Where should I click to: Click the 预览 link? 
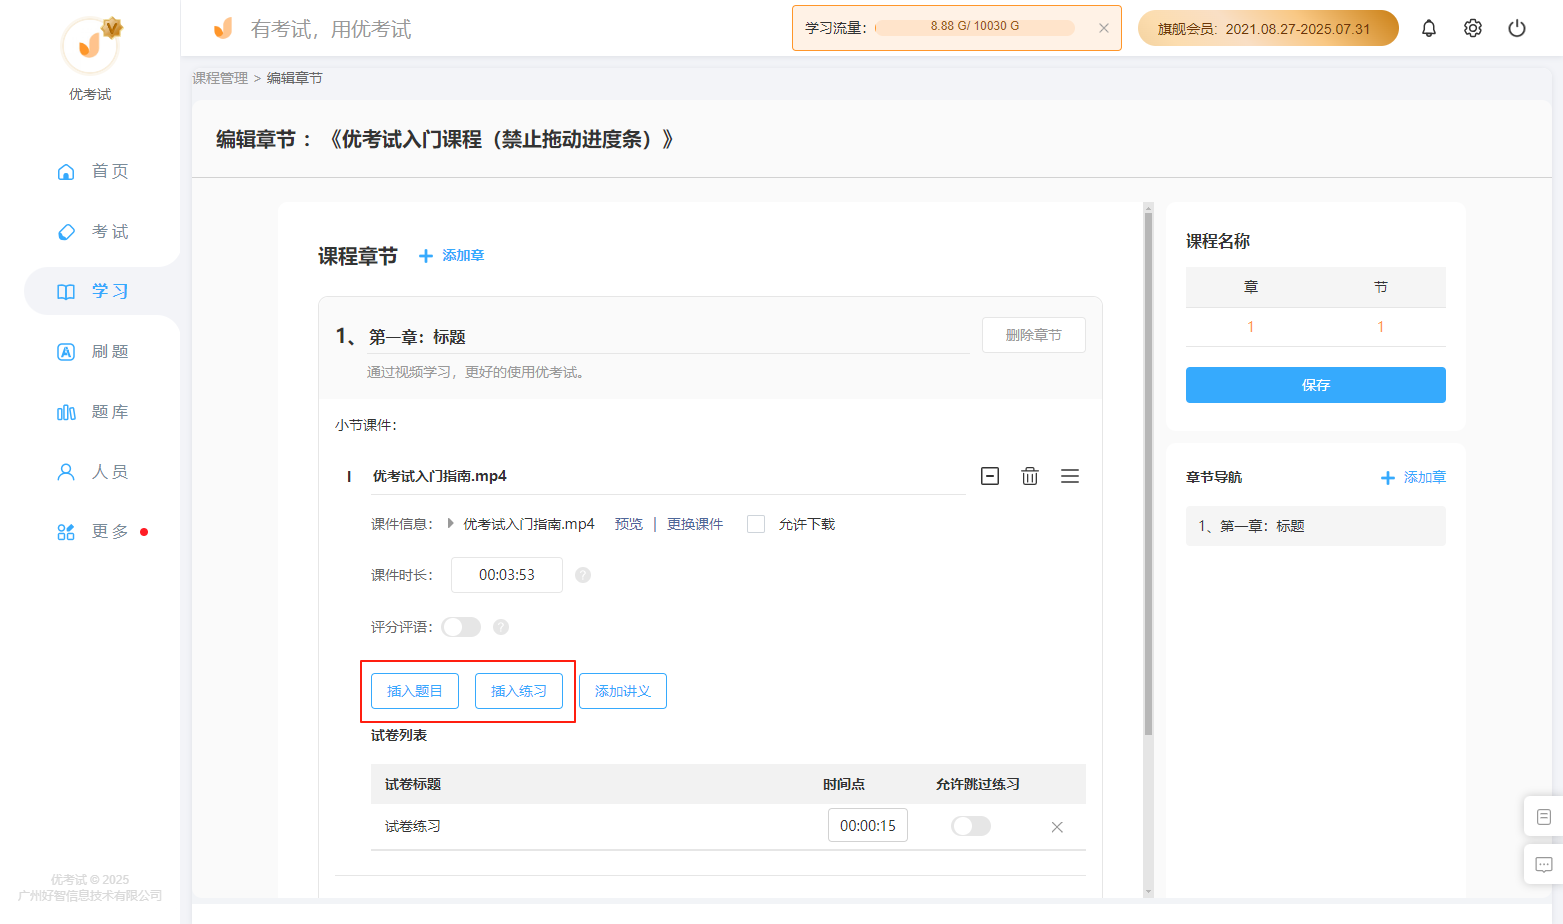coord(629,524)
